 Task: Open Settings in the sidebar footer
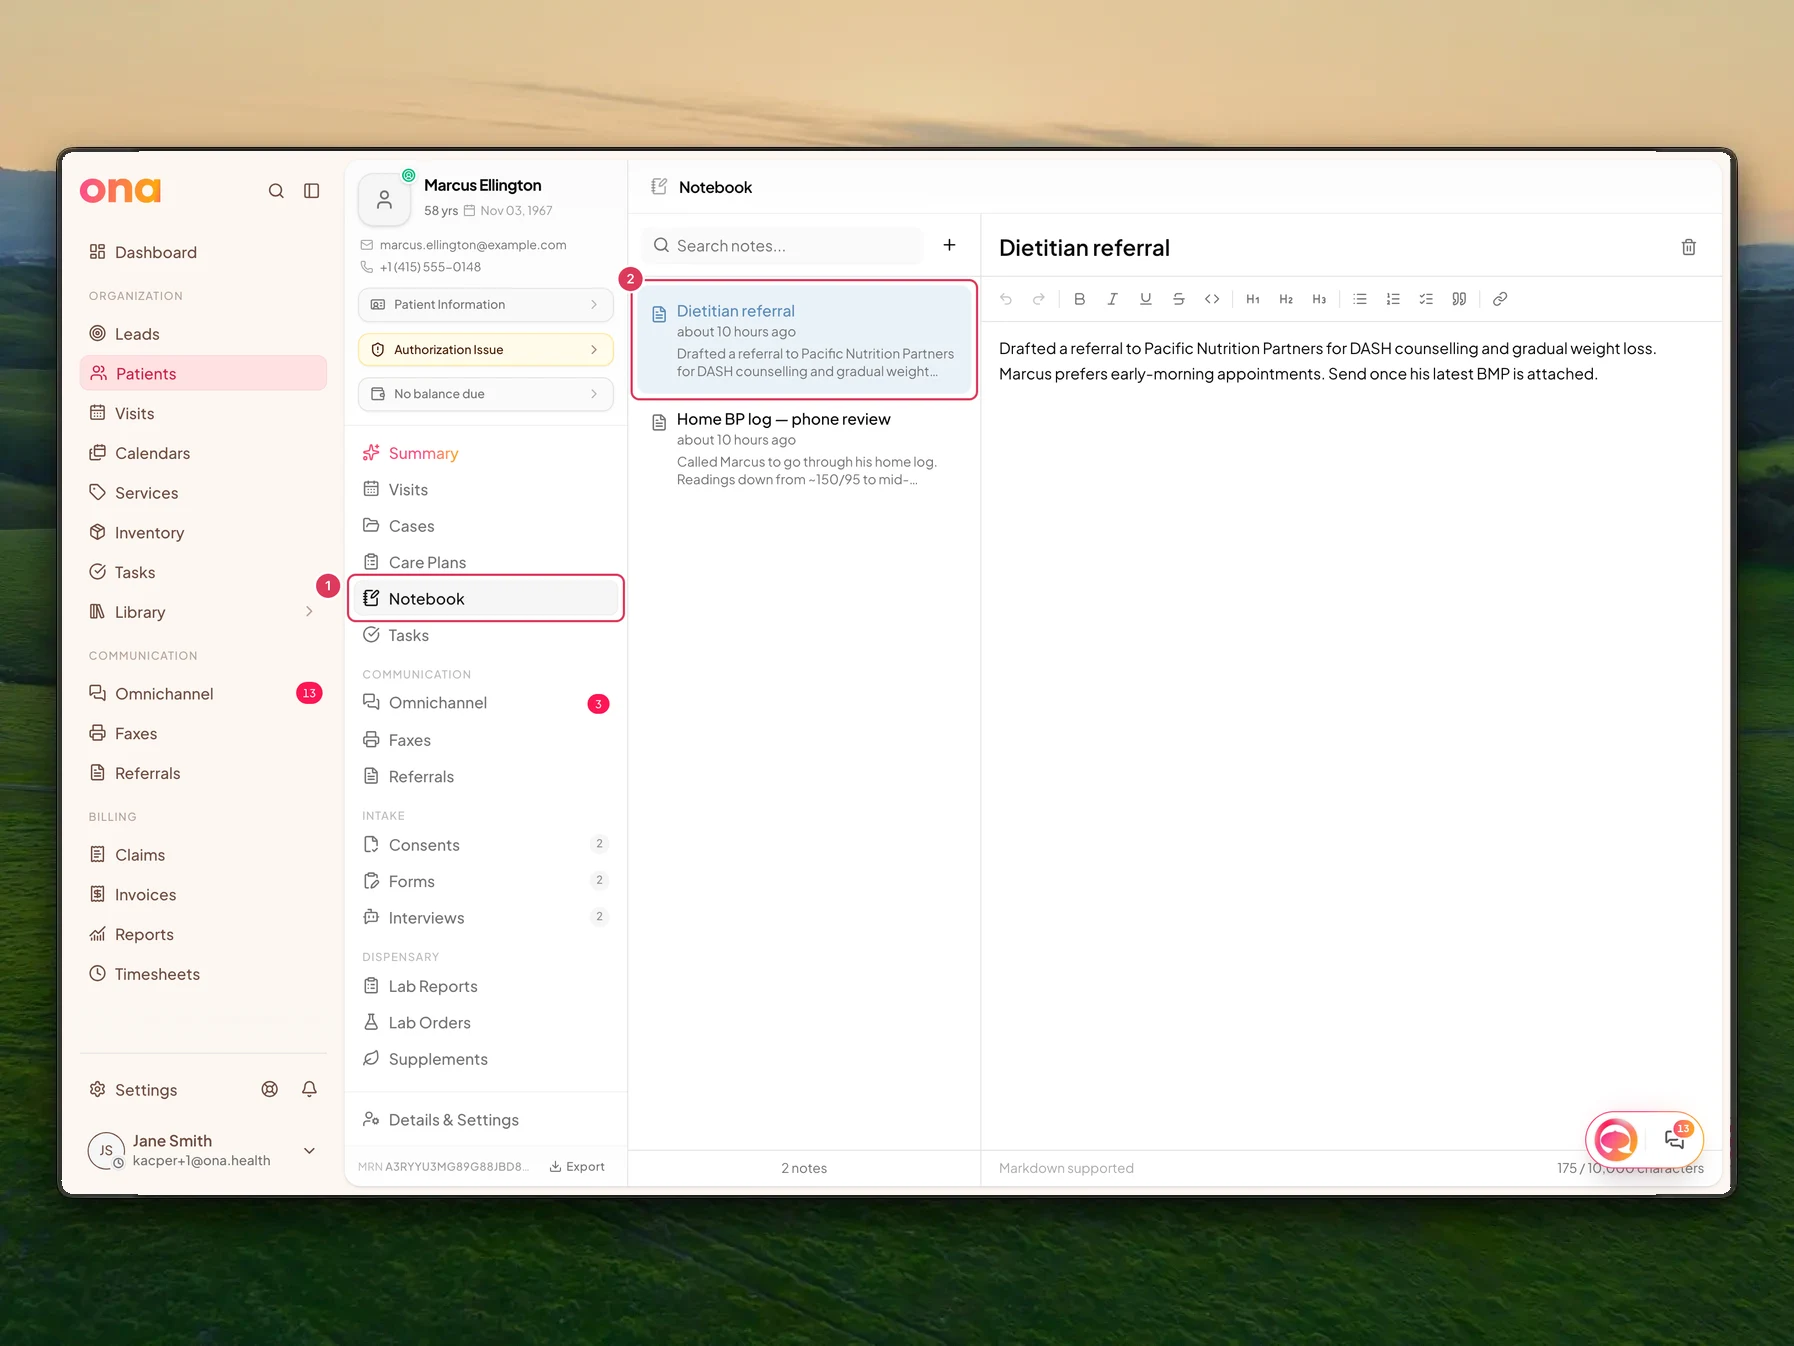pos(133,1090)
